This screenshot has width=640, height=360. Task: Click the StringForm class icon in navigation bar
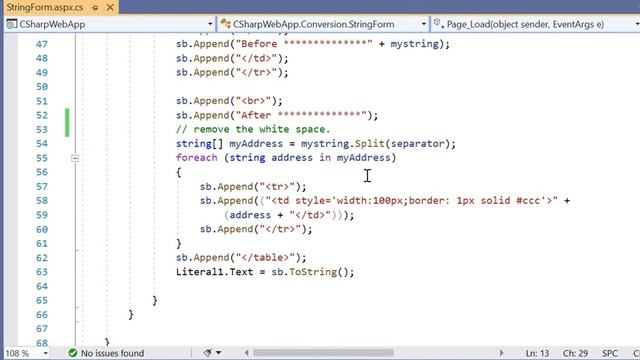pos(225,24)
